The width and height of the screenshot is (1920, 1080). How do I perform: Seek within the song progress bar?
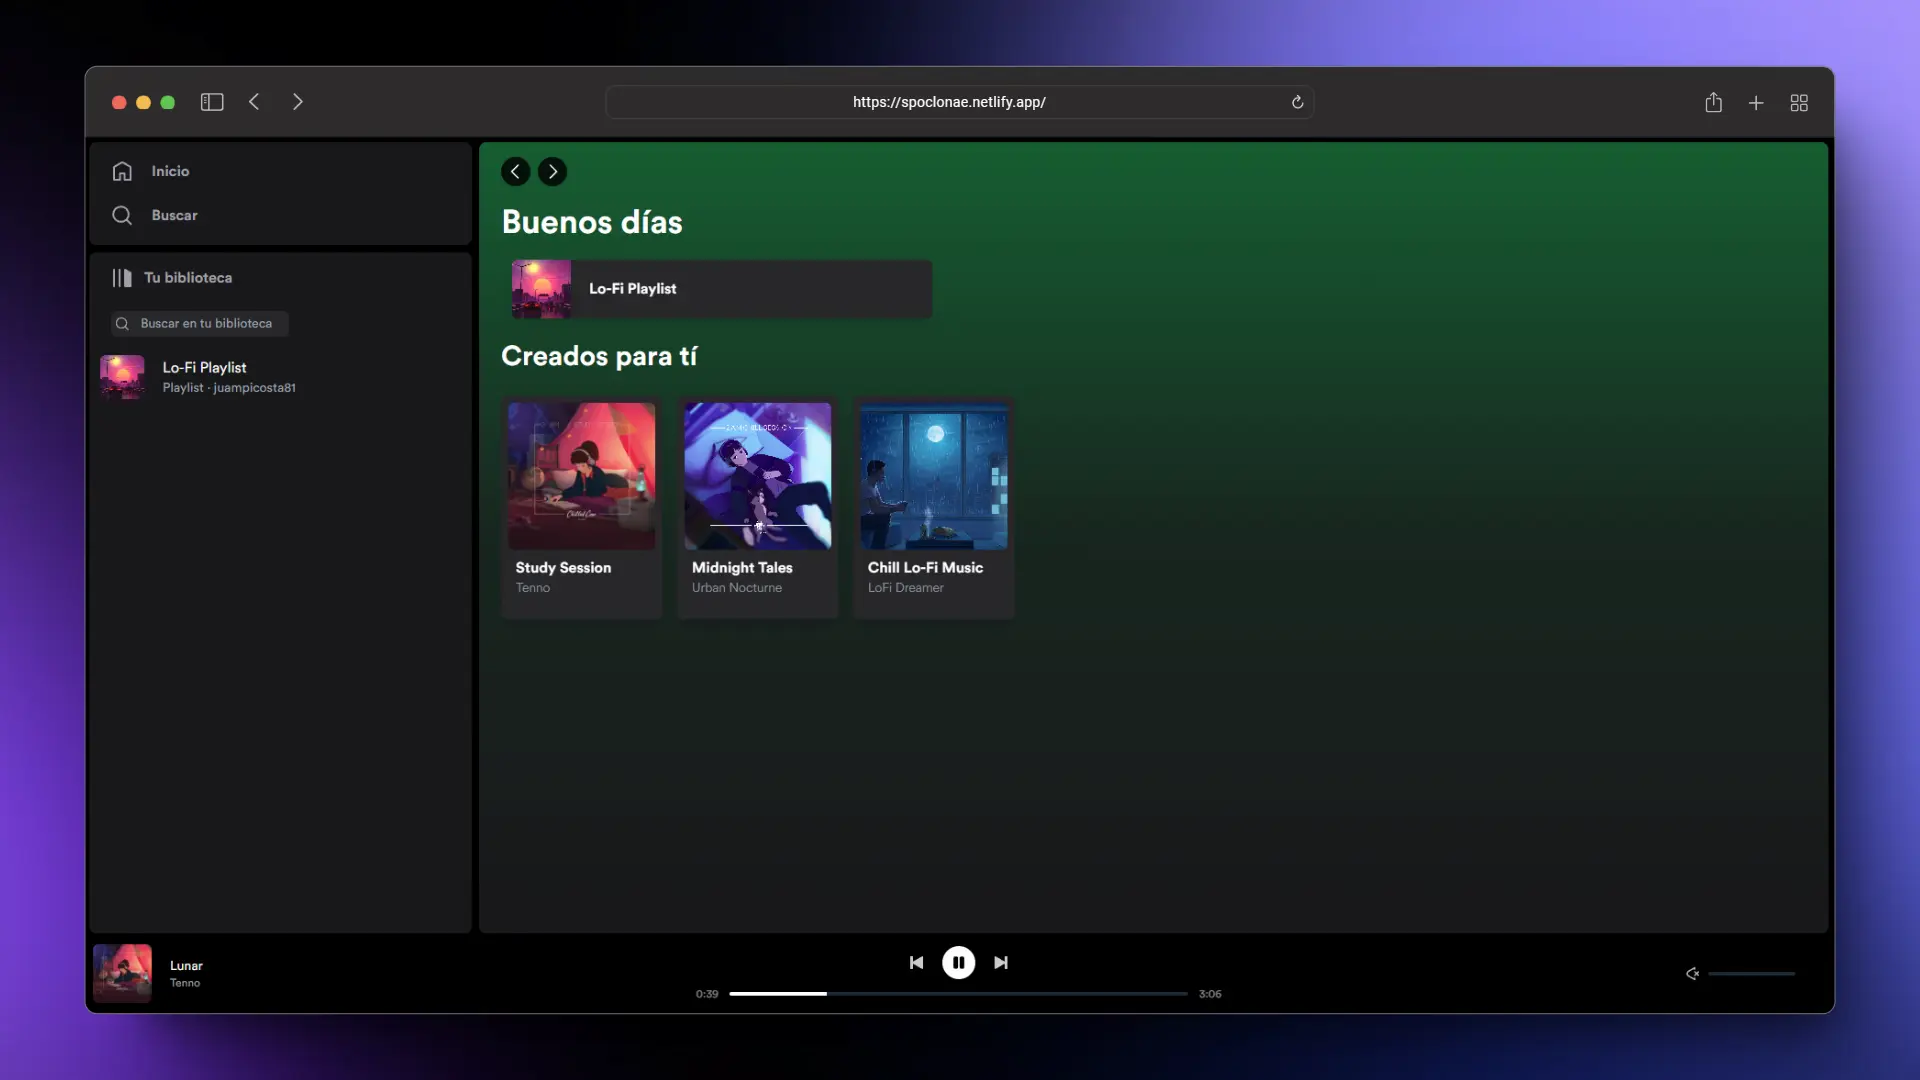pos(958,994)
